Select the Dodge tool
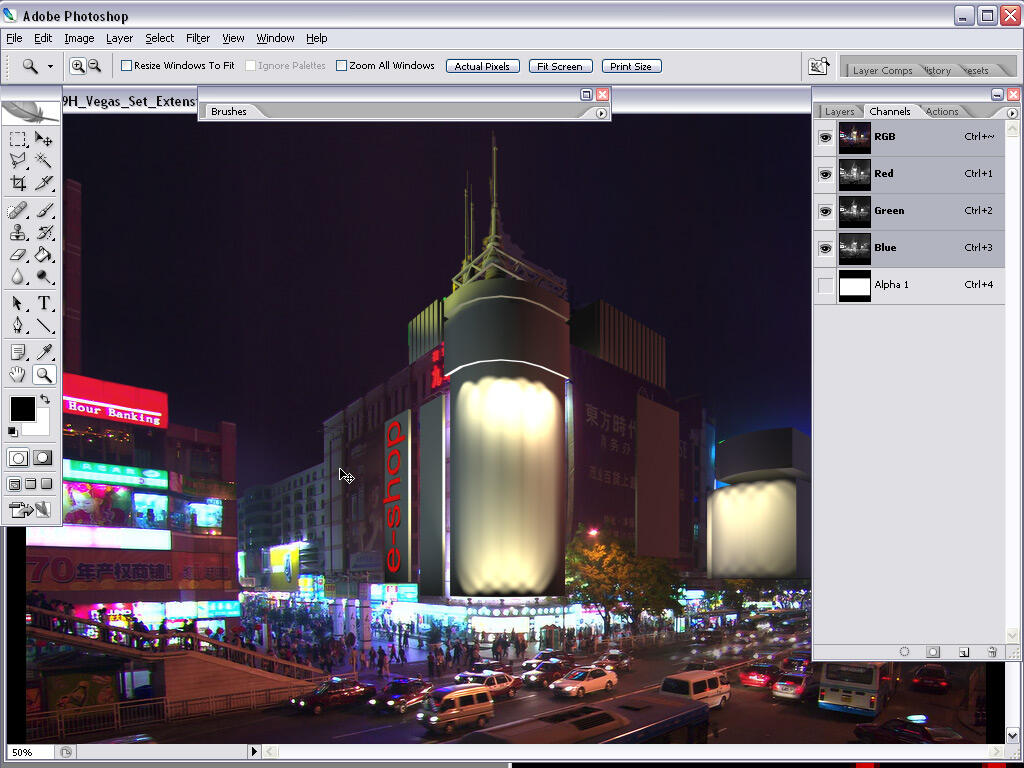Image resolution: width=1024 pixels, height=768 pixels. point(44,277)
